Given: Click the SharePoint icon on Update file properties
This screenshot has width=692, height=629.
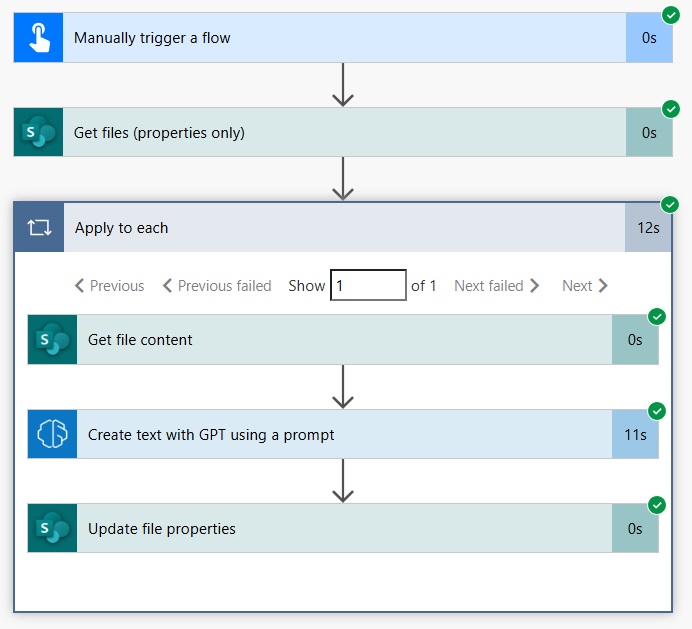Looking at the screenshot, I should 53,528.
